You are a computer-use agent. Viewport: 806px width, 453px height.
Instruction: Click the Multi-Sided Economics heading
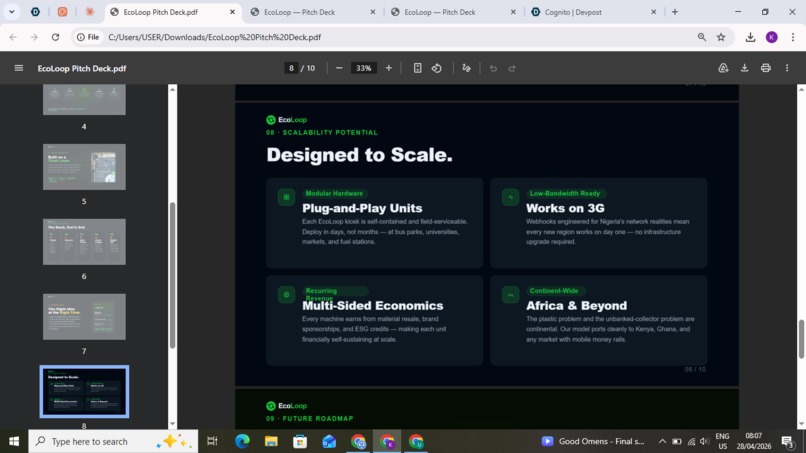[x=373, y=305]
